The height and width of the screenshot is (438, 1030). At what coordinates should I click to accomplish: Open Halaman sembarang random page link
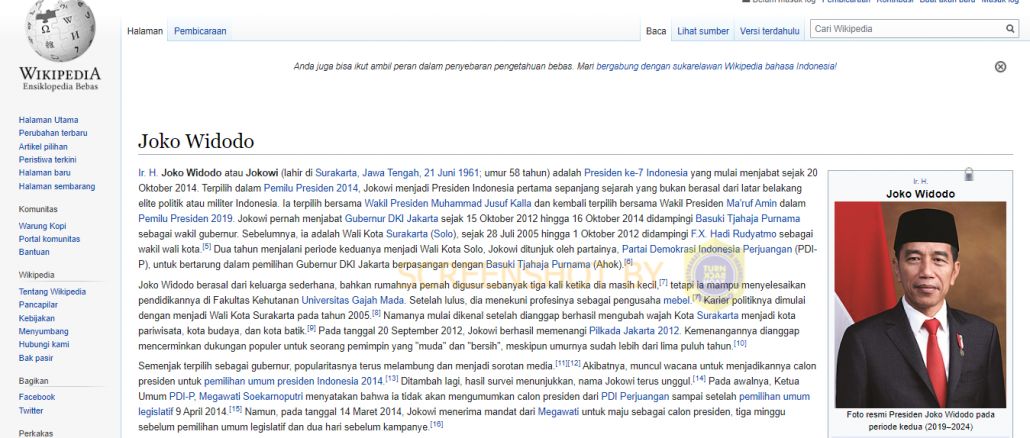[x=56, y=186]
